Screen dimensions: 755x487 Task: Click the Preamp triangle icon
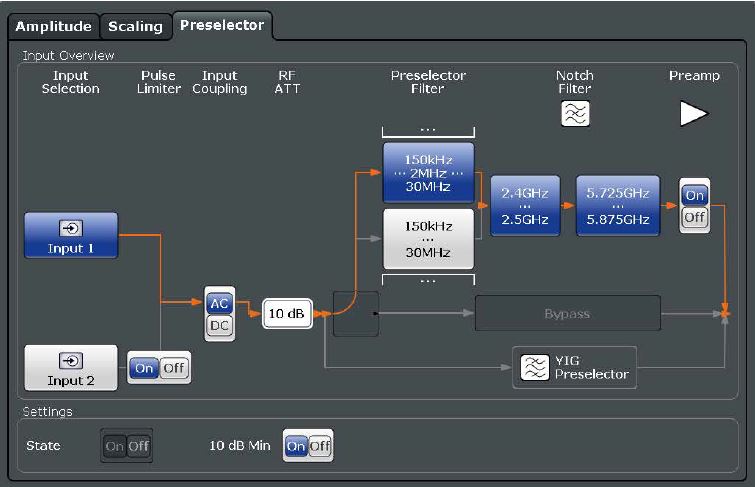coord(693,114)
